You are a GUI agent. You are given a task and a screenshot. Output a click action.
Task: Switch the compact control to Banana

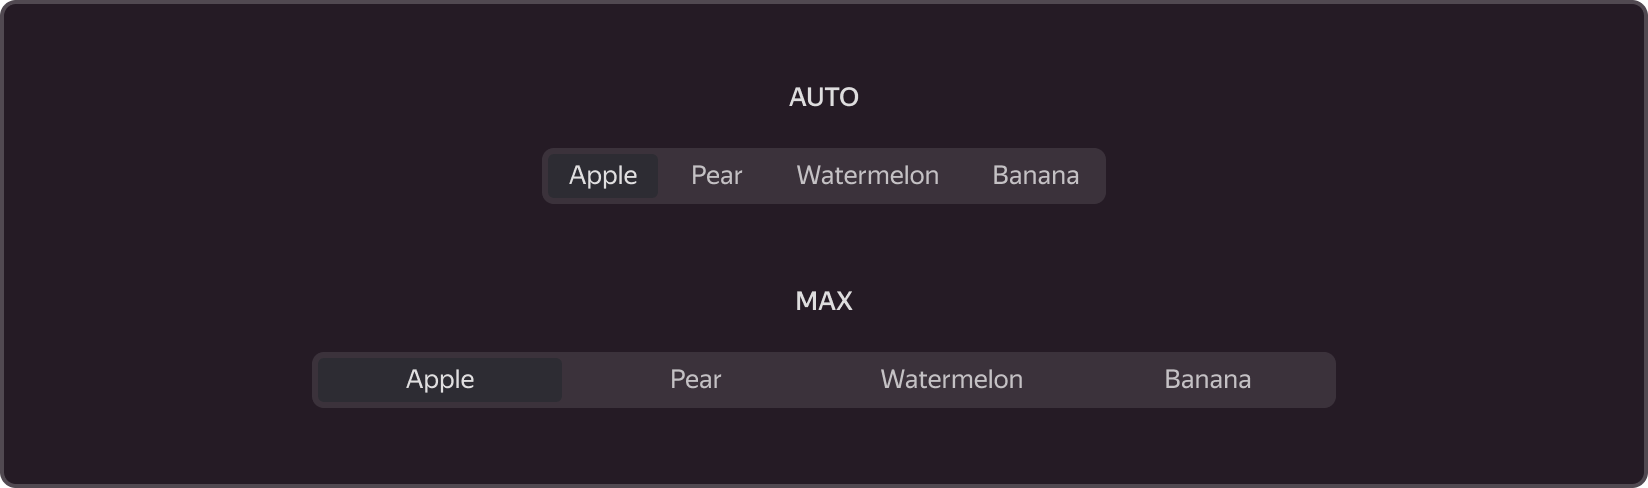[1035, 176]
